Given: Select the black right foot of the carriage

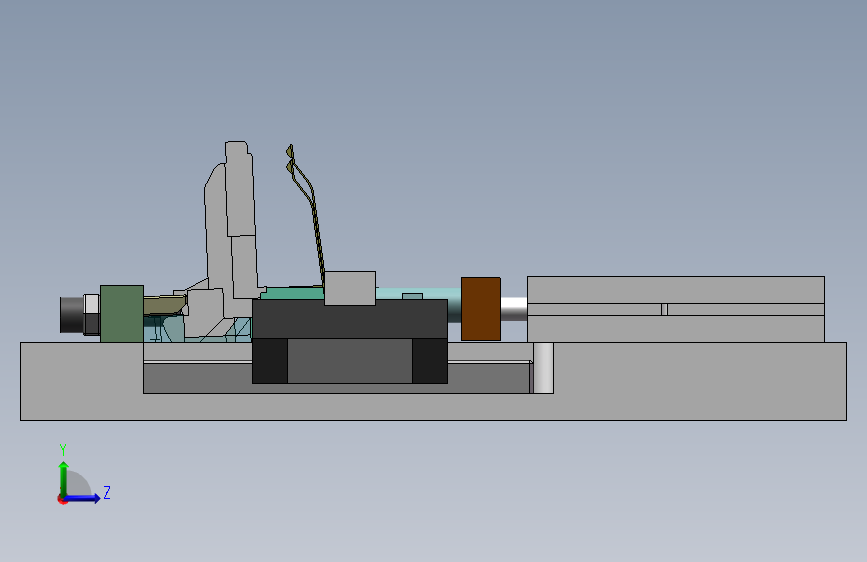Looking at the screenshot, I should coord(430,361).
